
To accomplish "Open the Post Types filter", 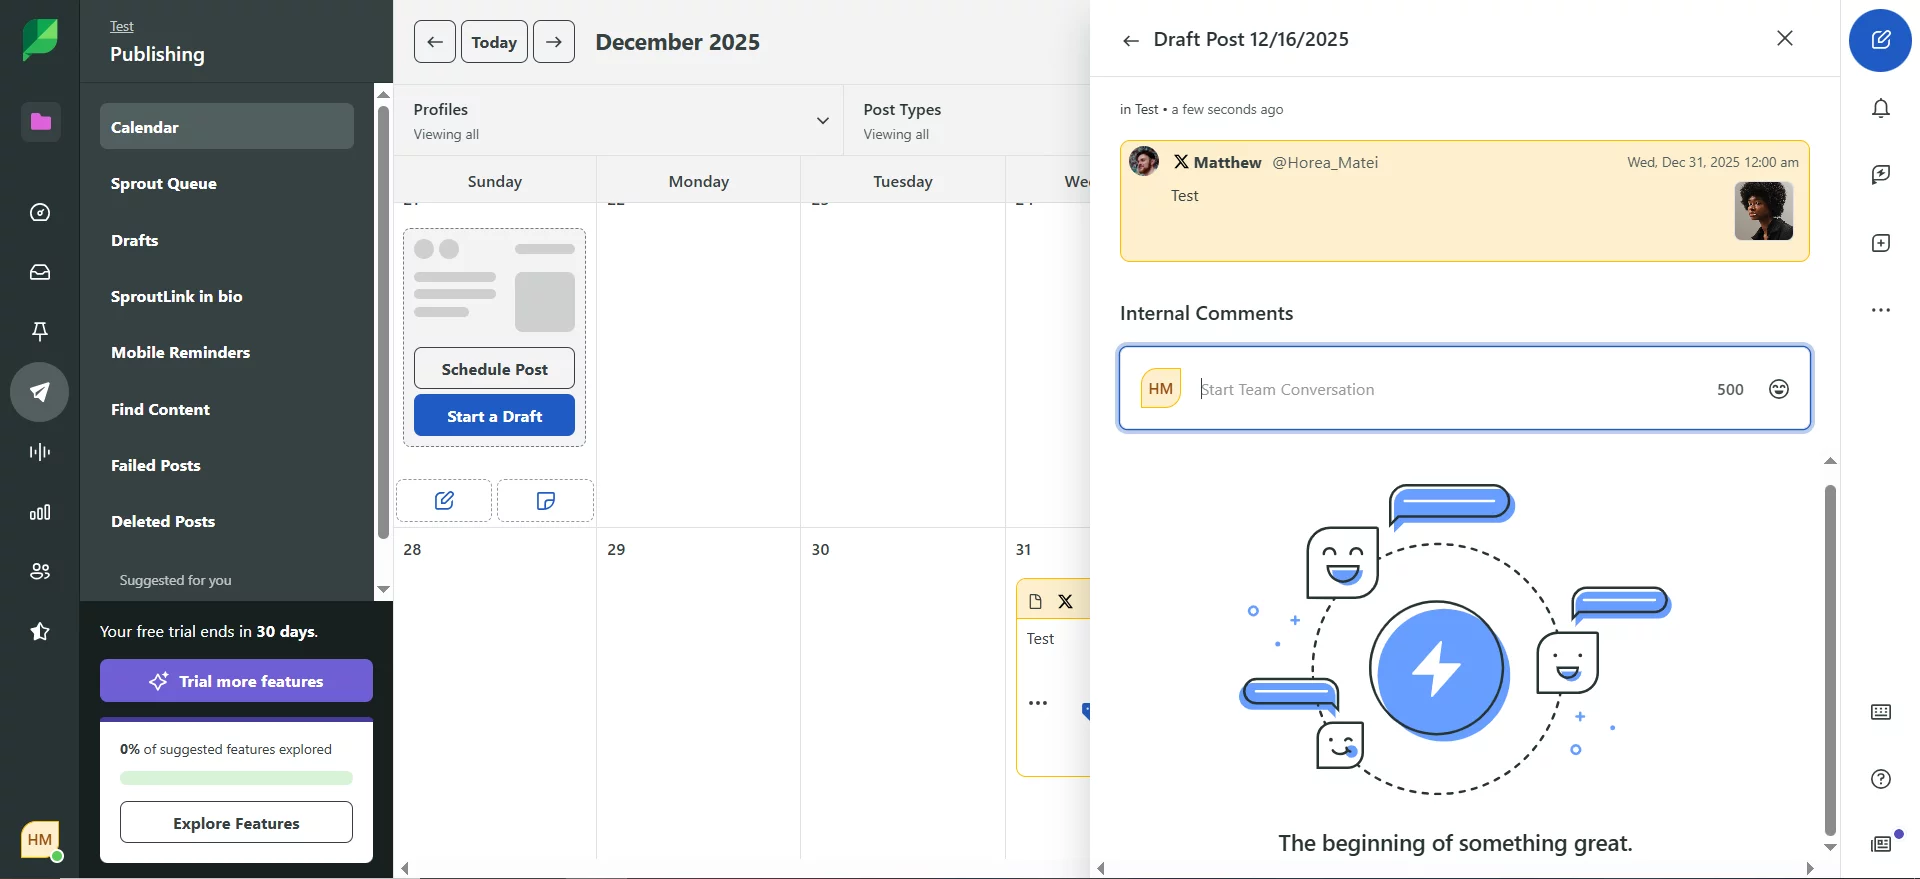I will pyautogui.click(x=967, y=121).
